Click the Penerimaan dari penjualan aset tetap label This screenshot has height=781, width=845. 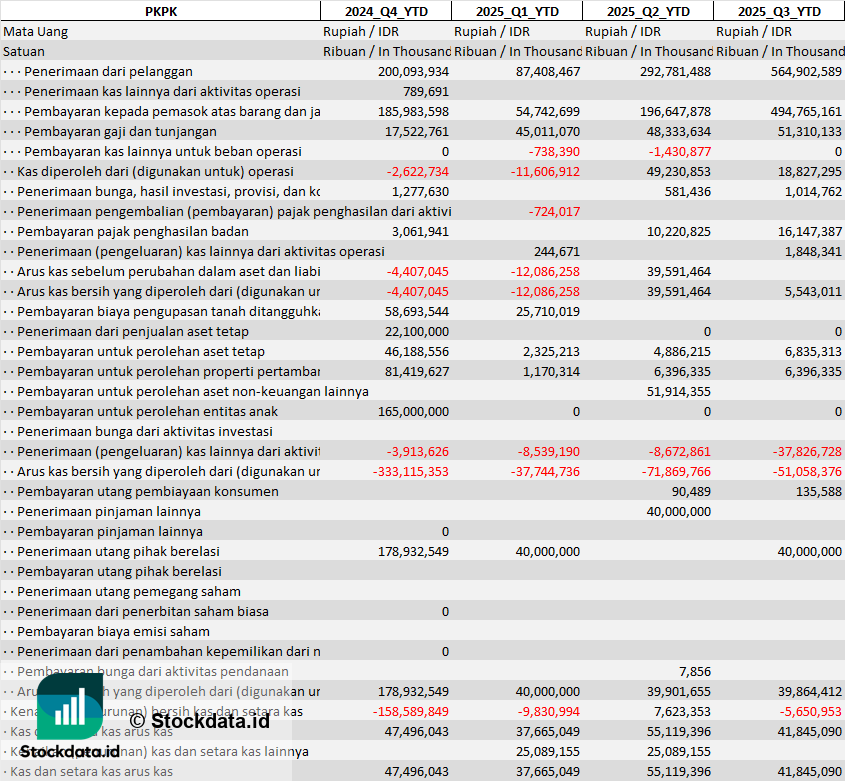133,331
